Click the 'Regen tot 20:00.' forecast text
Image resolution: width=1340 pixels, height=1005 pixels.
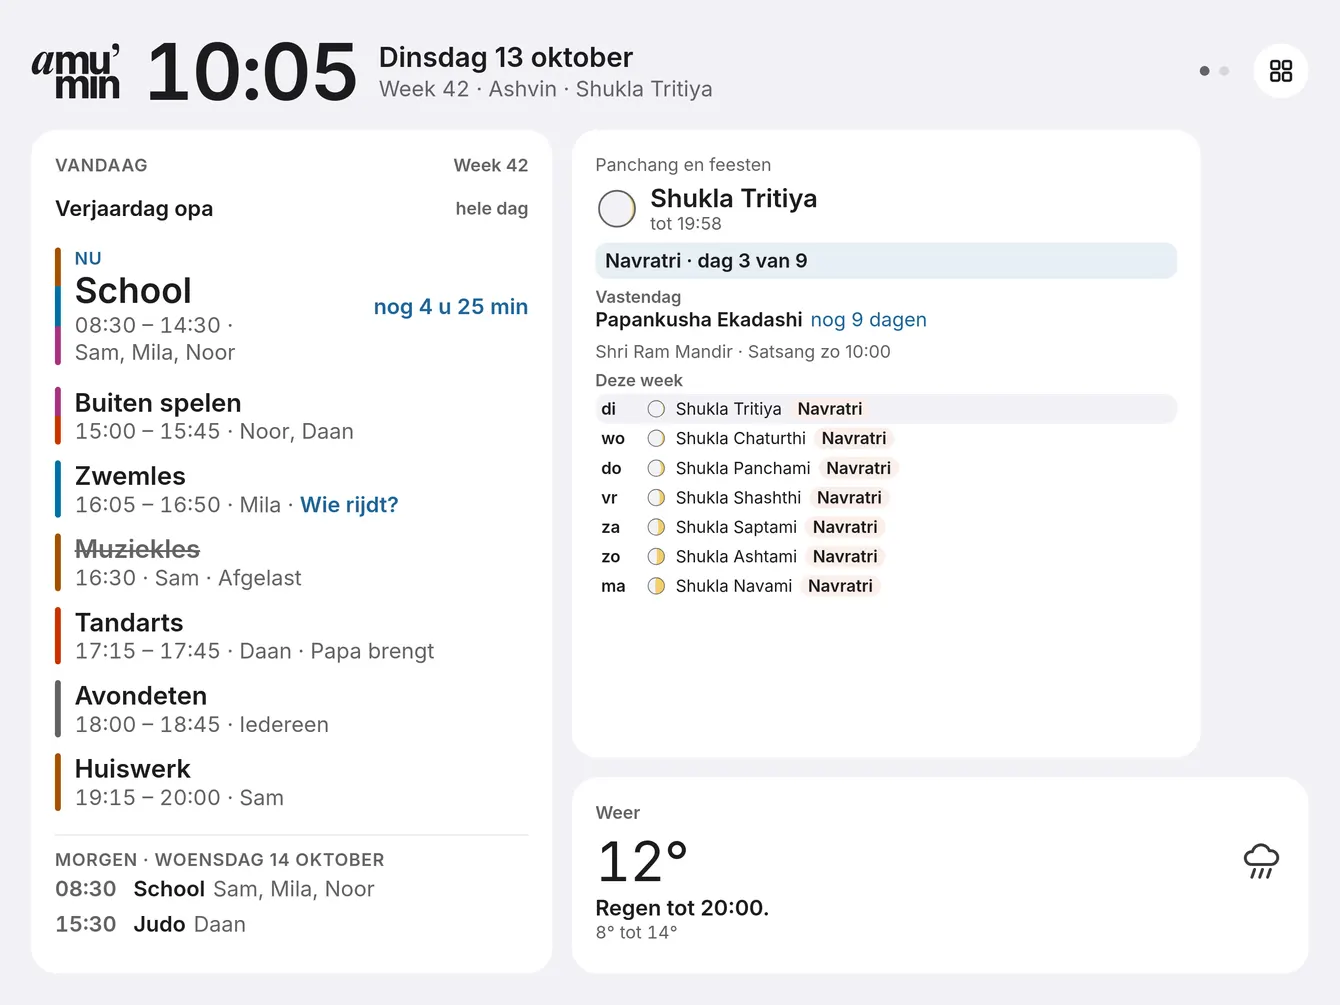tap(682, 908)
